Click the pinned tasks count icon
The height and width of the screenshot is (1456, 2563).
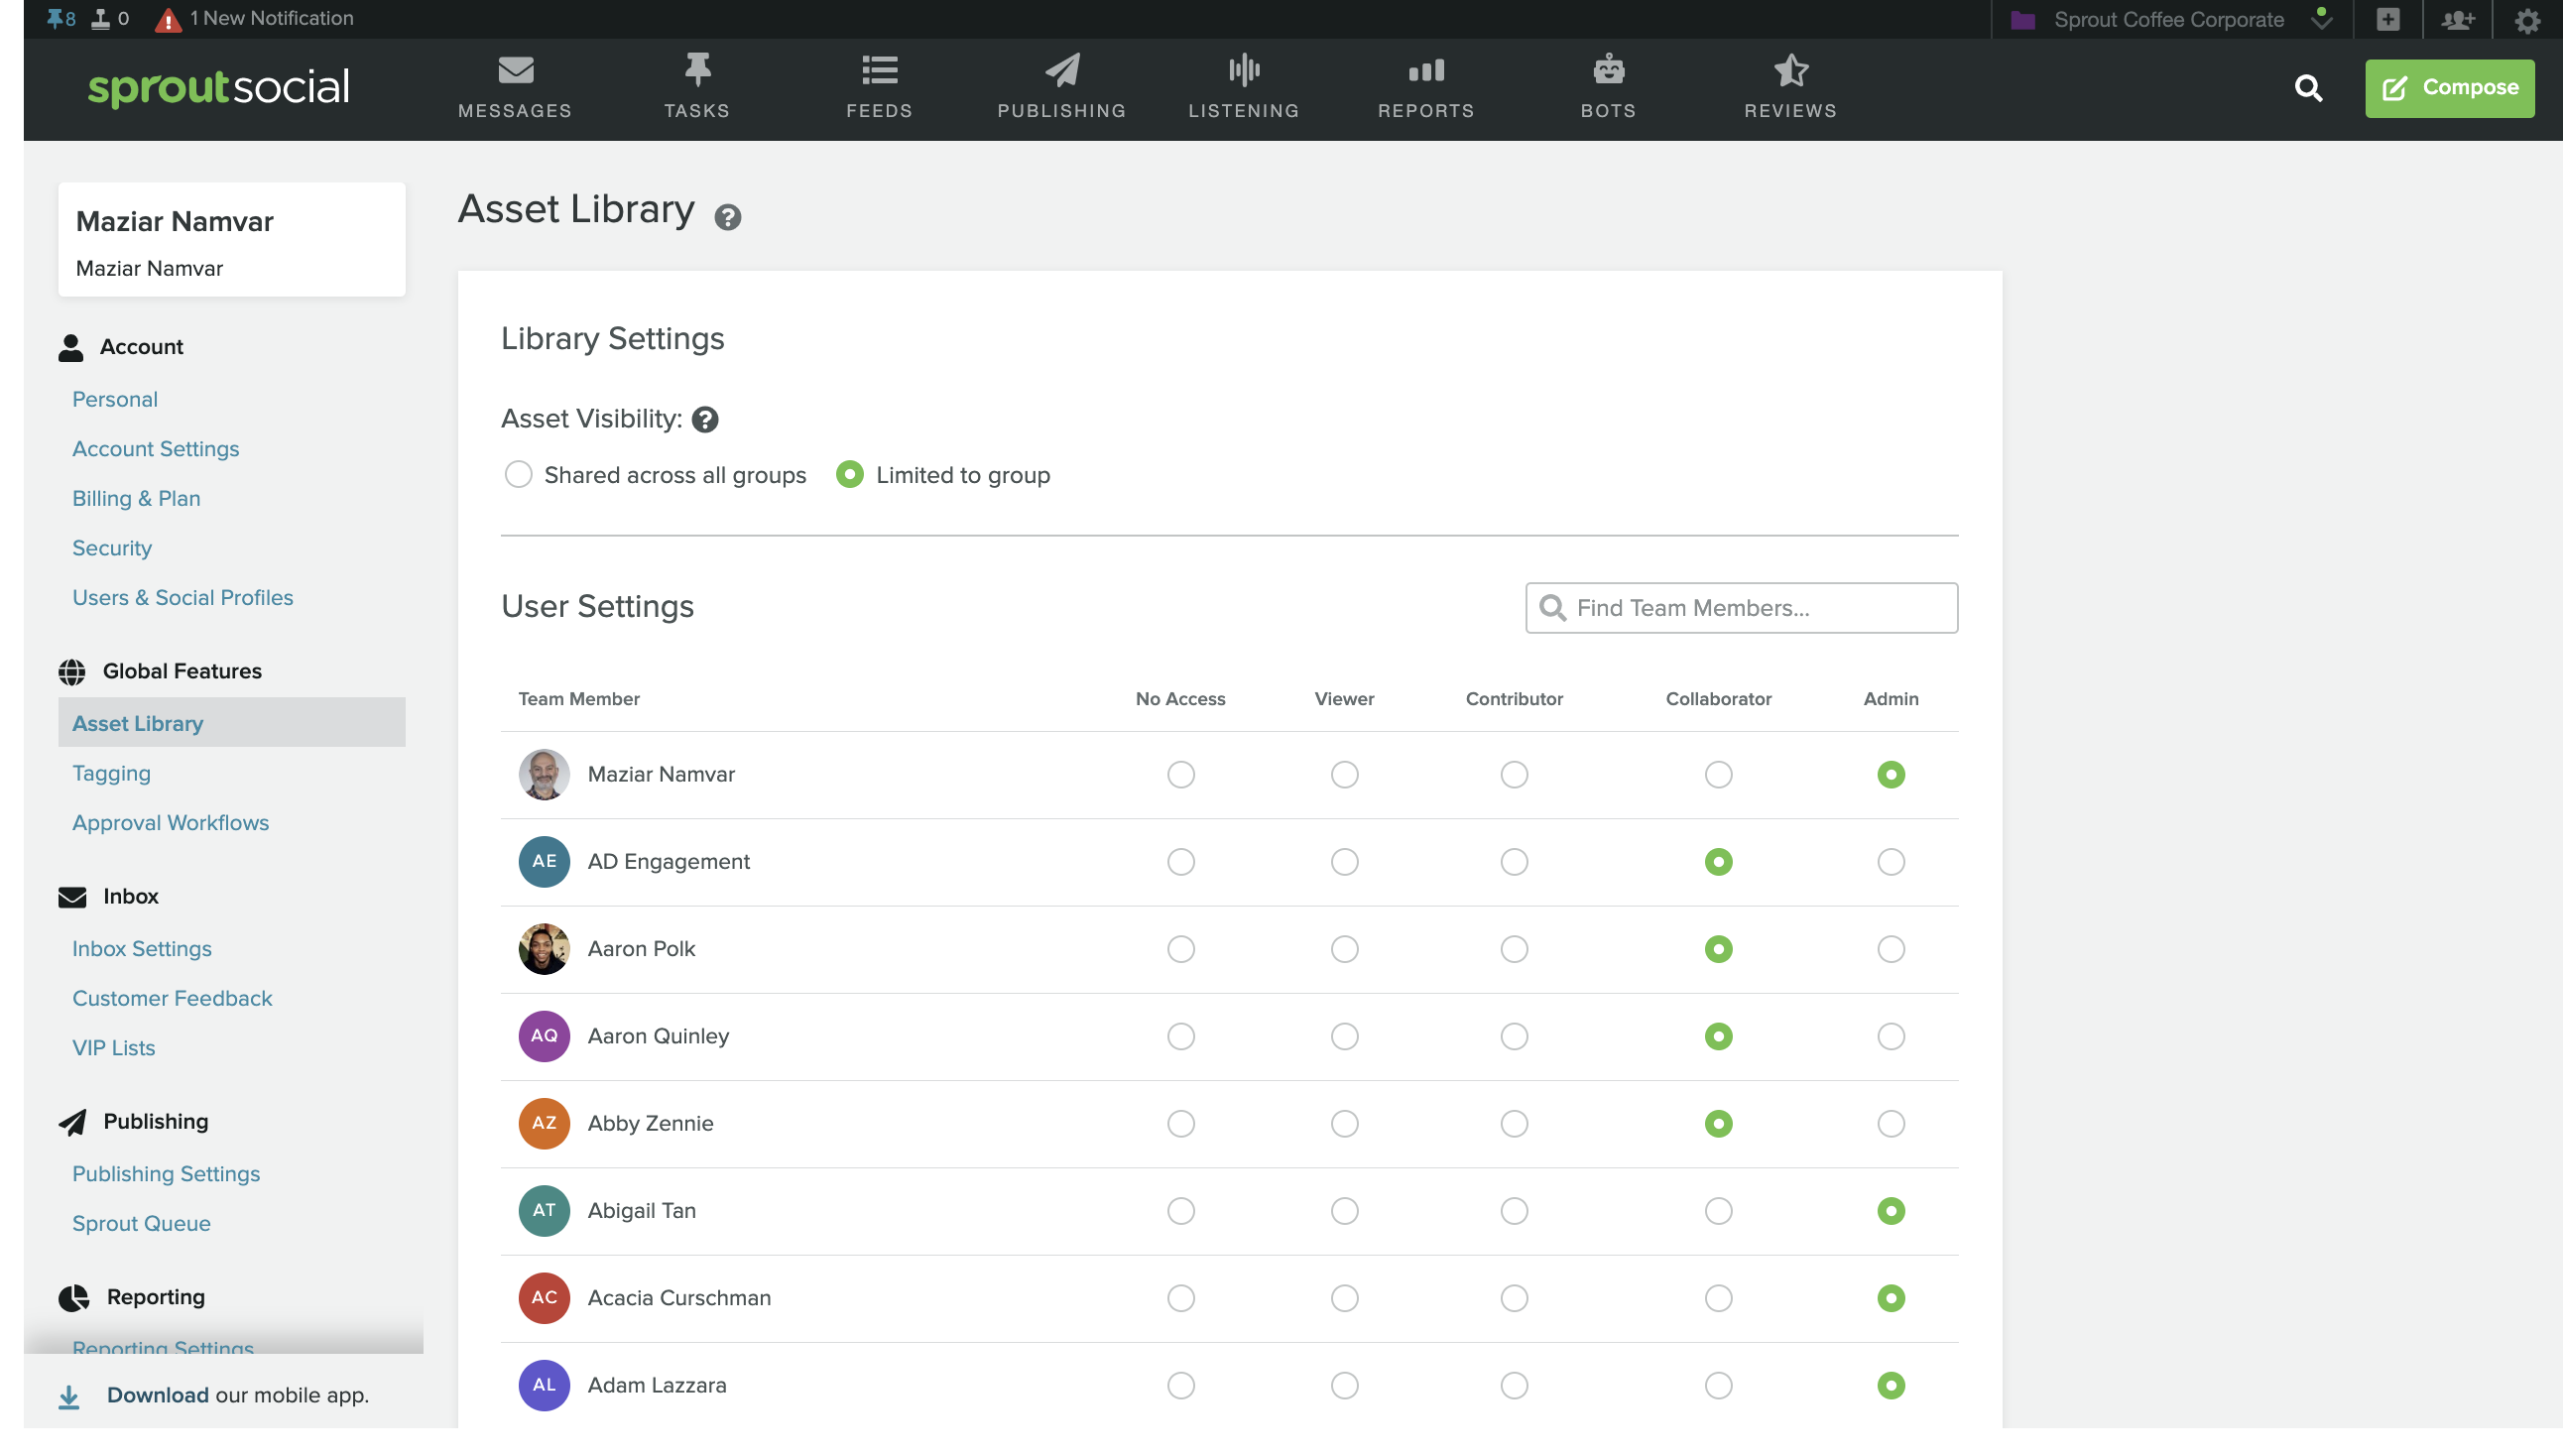[61, 18]
